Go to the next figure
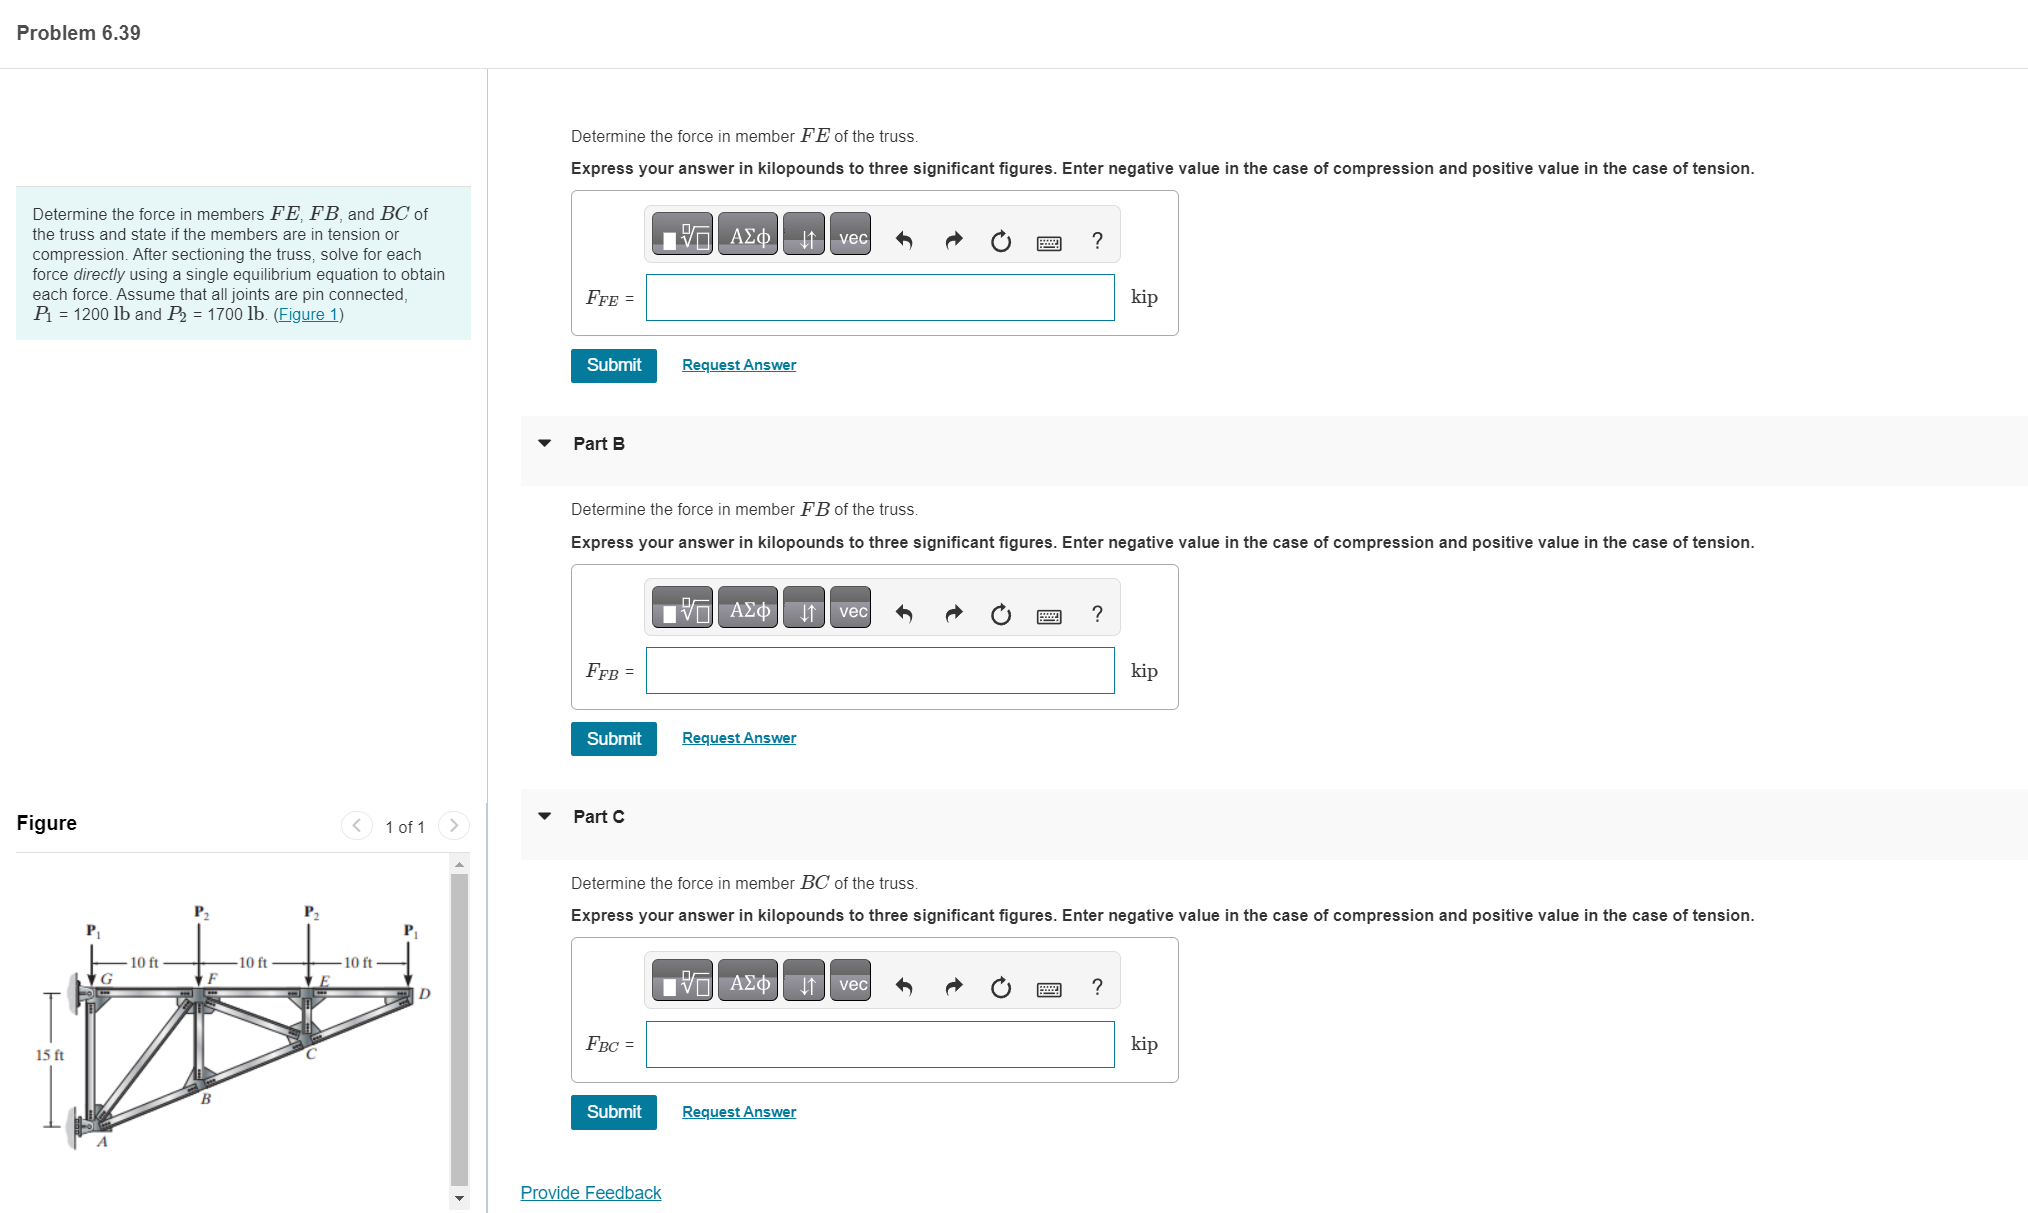This screenshot has height=1213, width=2028. pyautogui.click(x=454, y=825)
